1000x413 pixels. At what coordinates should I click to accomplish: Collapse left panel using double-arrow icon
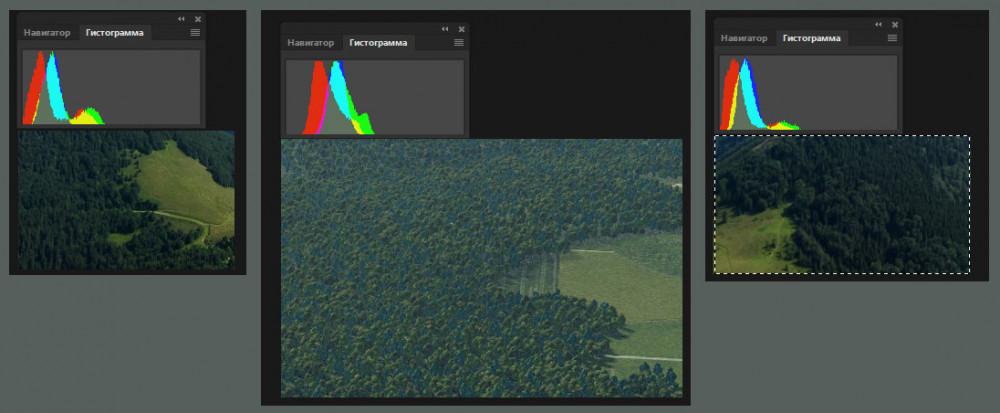pyautogui.click(x=181, y=19)
